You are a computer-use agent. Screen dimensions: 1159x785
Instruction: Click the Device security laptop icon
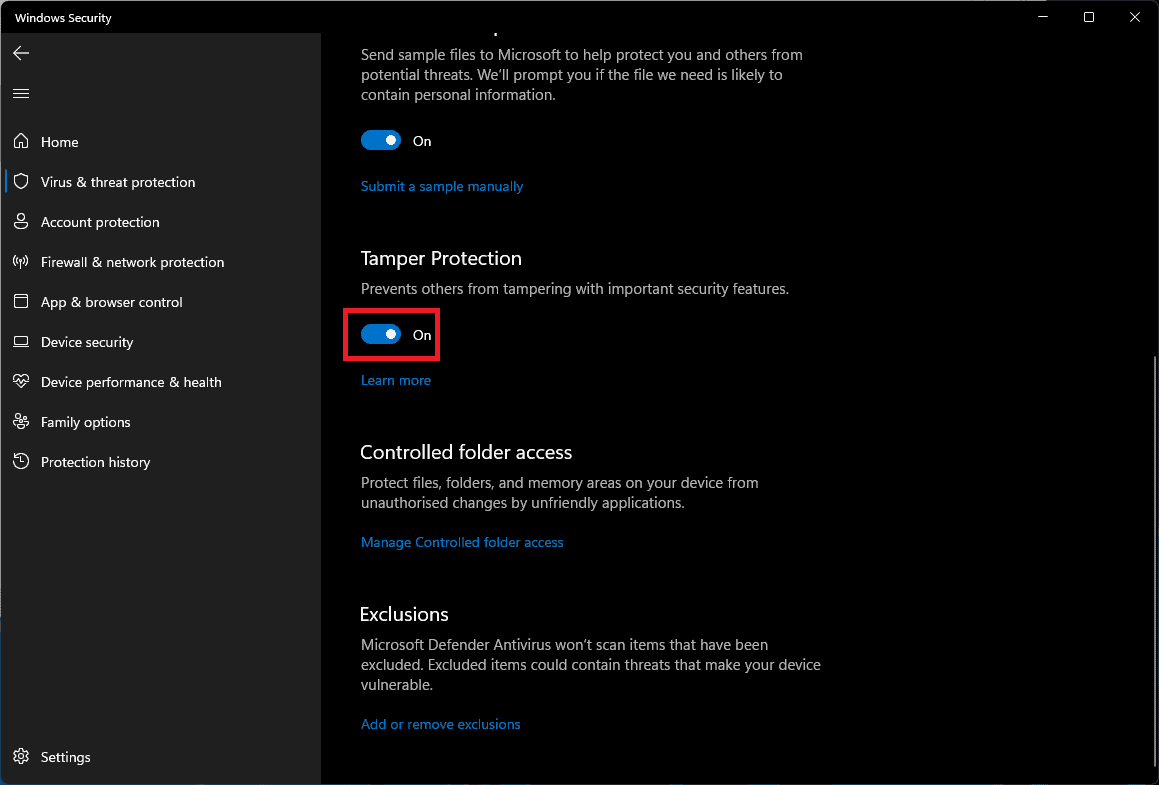tap(21, 342)
